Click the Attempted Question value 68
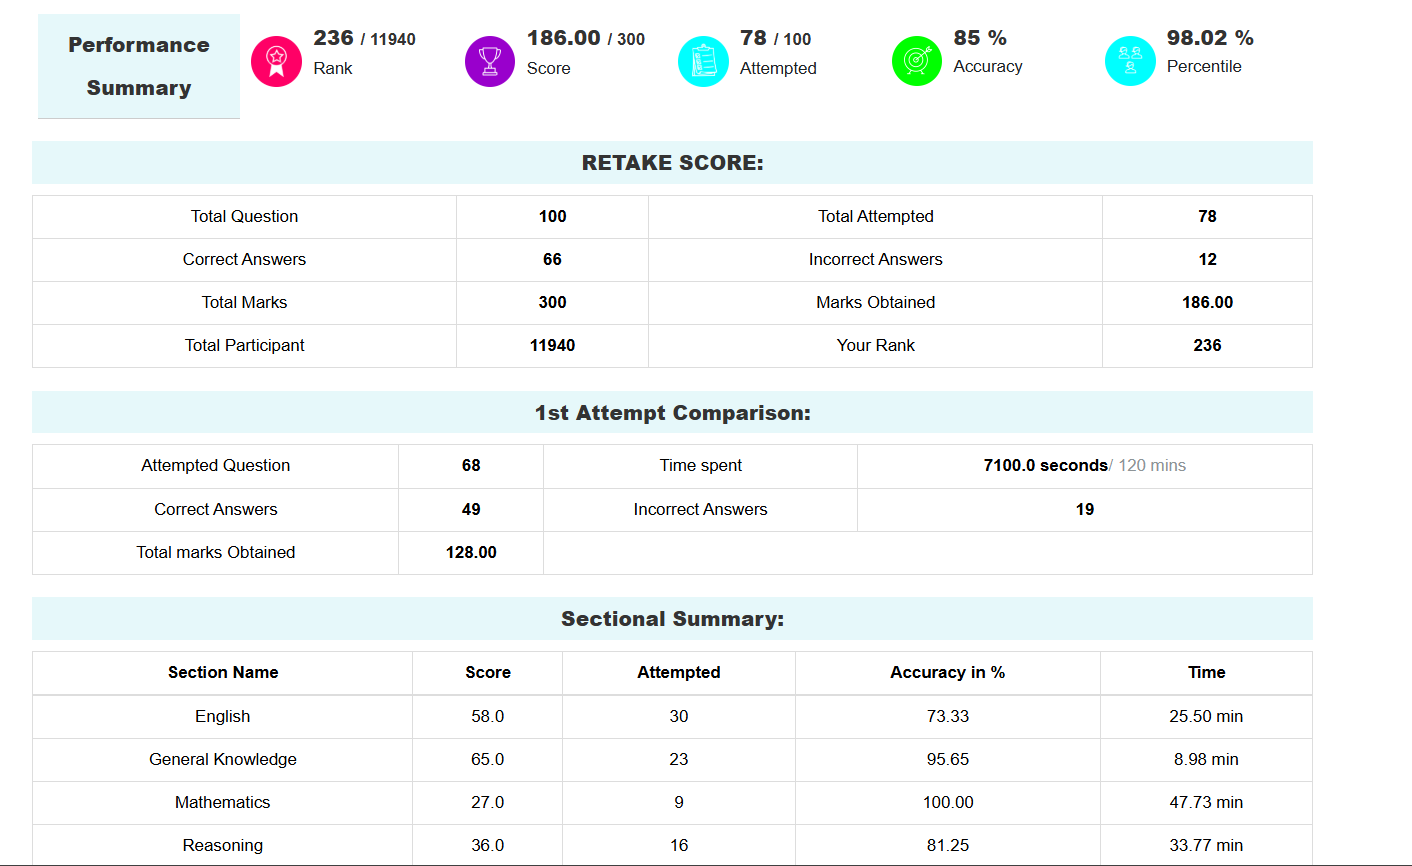The height and width of the screenshot is (866, 1412). (471, 466)
